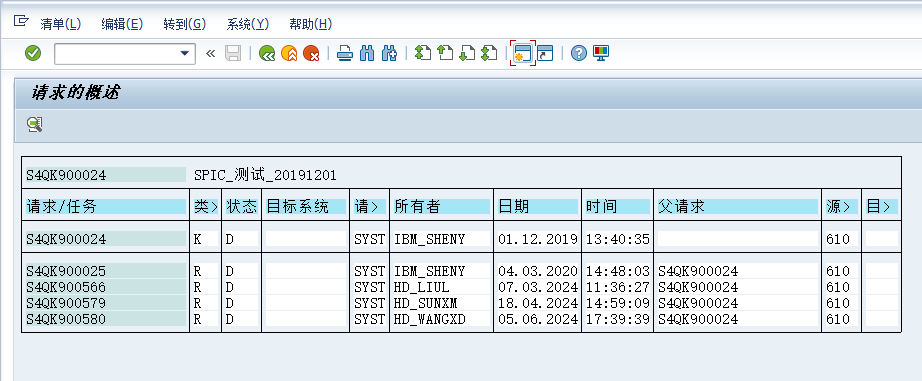This screenshot has width=922, height=381.
Task: Open the 编辑(E) menu
Action: click(122, 24)
